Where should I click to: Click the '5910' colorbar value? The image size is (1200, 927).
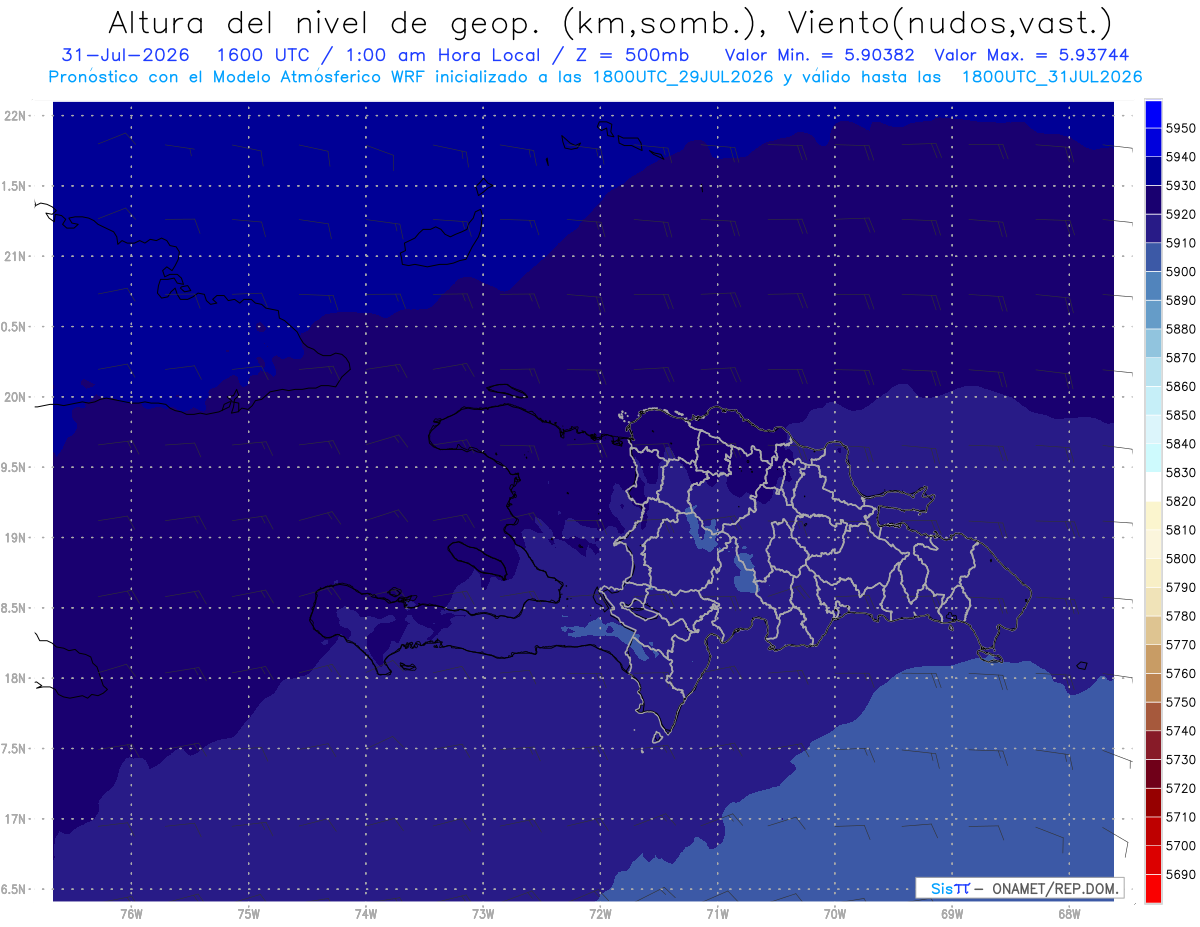[x=1181, y=243]
